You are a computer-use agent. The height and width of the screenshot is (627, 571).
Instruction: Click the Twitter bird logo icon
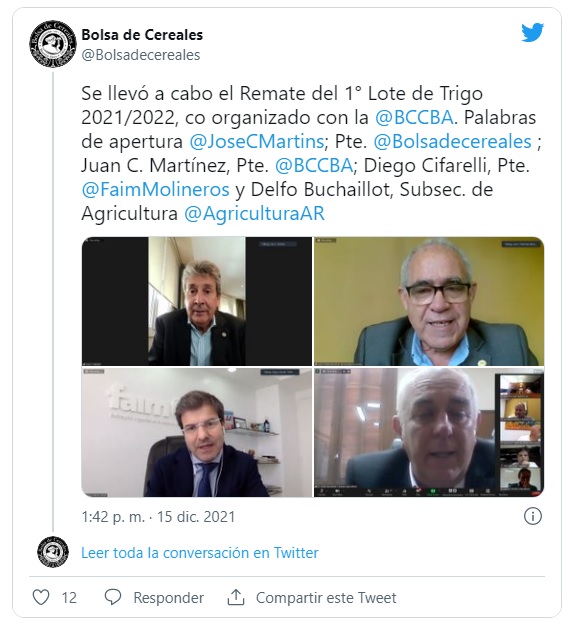(532, 32)
